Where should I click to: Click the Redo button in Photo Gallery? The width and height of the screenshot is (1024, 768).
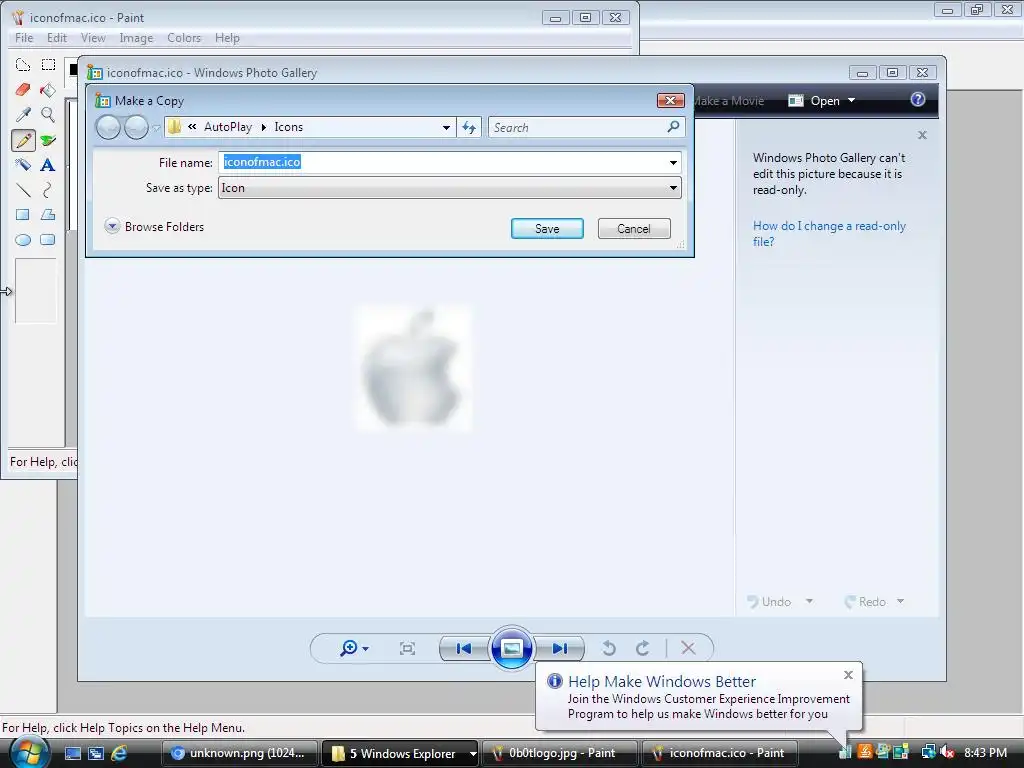click(865, 601)
